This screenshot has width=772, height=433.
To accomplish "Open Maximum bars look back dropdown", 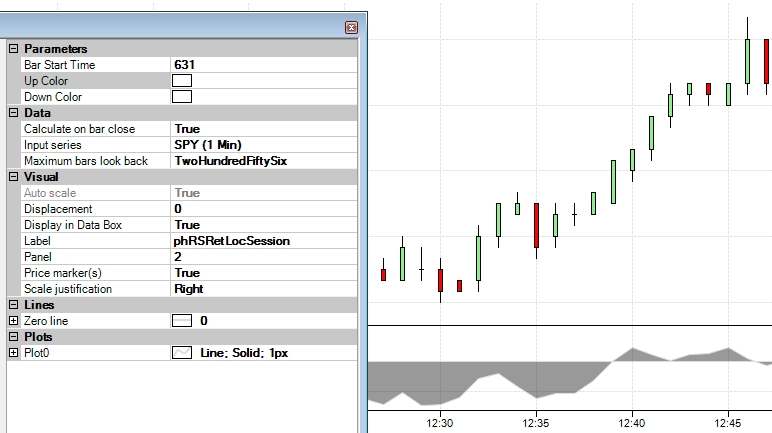I will click(264, 161).
